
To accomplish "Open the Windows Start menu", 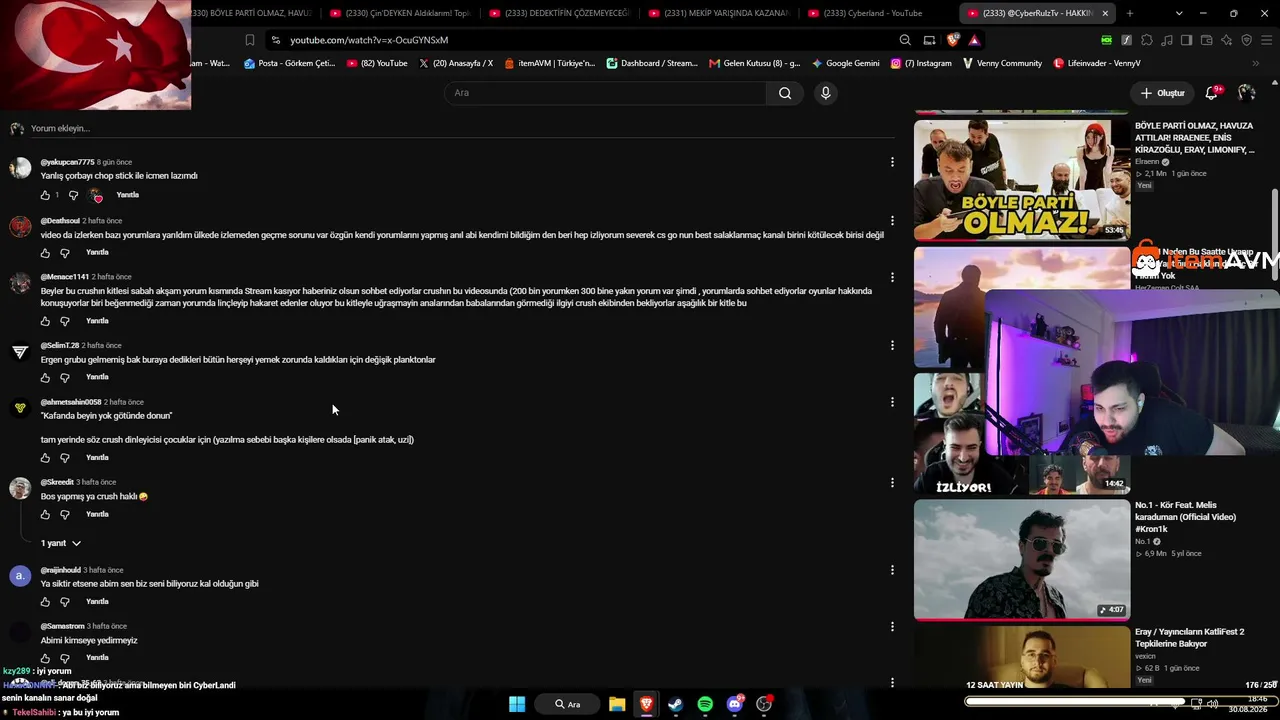I will (517, 704).
